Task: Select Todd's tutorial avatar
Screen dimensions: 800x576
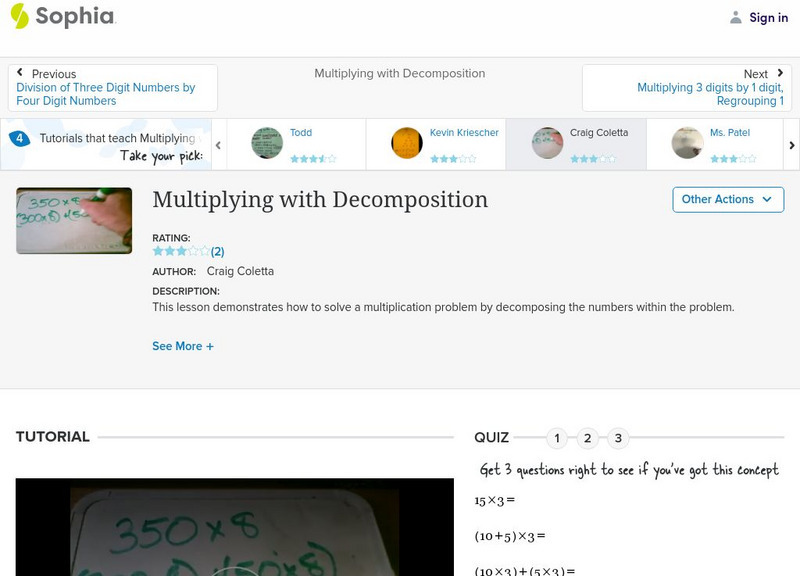Action: (x=266, y=144)
